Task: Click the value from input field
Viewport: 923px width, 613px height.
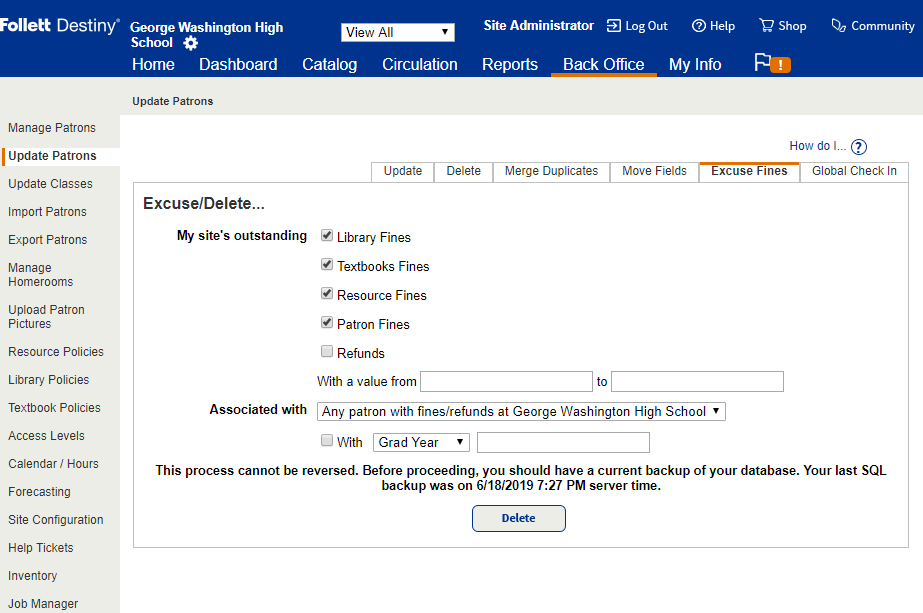Action: pyautogui.click(x=506, y=382)
